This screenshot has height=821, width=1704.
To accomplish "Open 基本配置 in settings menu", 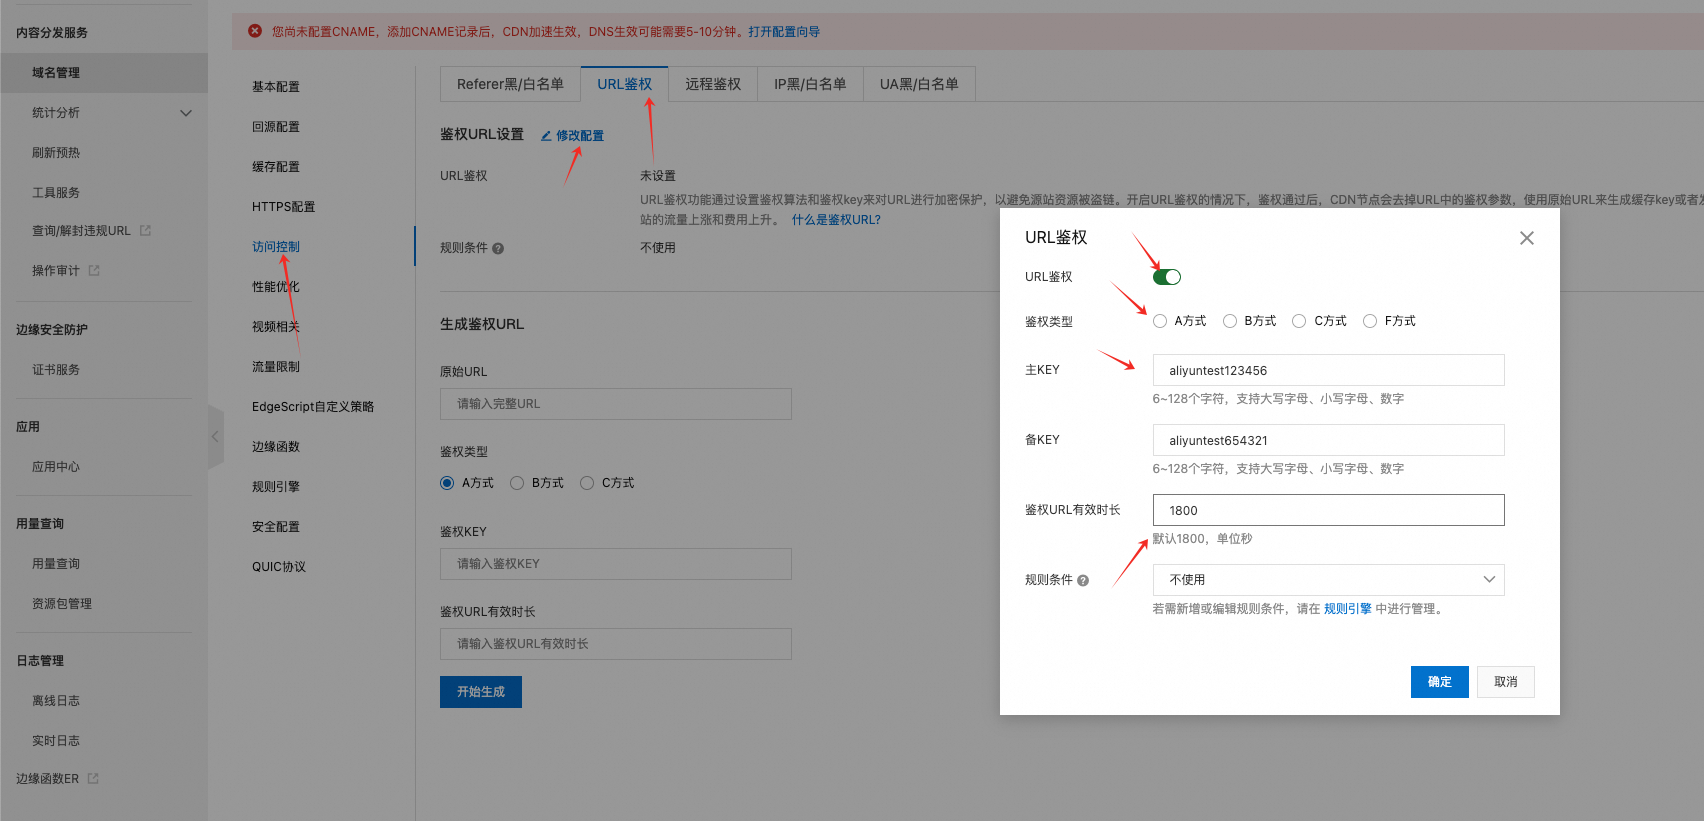I will (x=276, y=87).
